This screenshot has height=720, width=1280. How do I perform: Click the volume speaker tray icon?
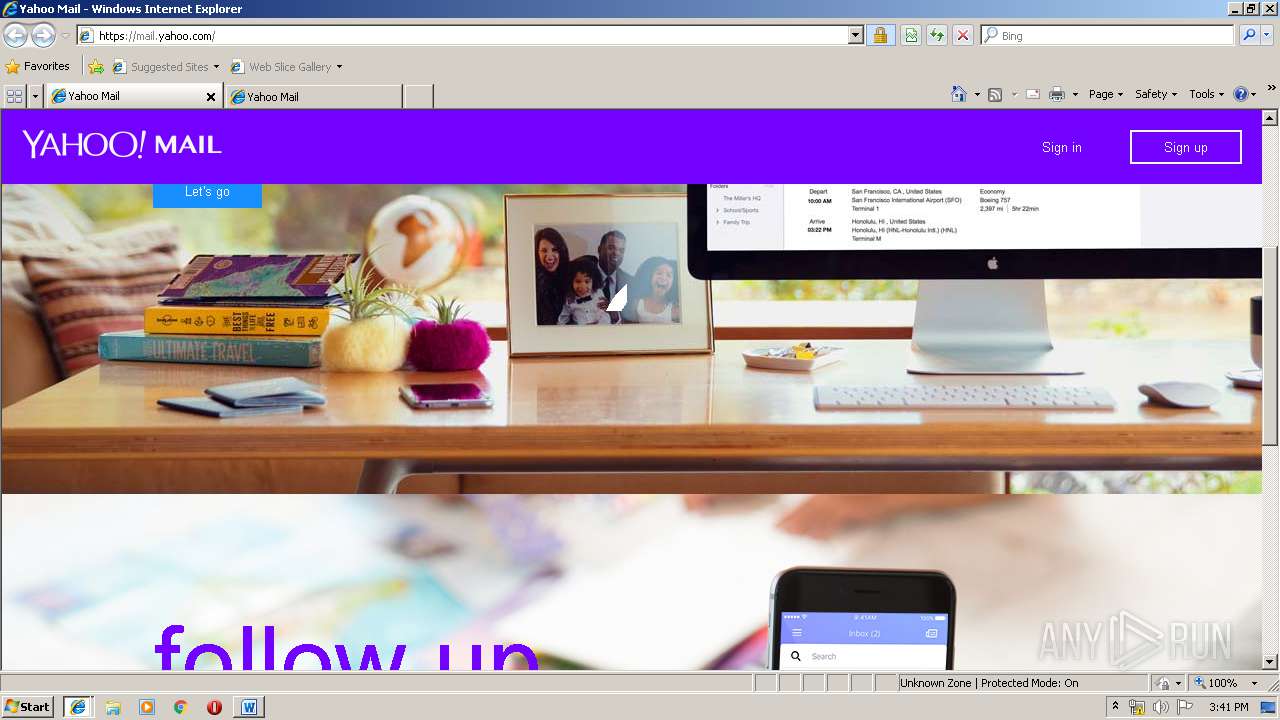coord(1160,707)
